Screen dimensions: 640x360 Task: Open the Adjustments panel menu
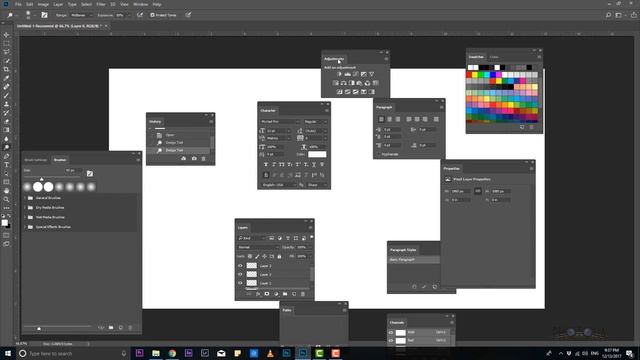click(386, 59)
